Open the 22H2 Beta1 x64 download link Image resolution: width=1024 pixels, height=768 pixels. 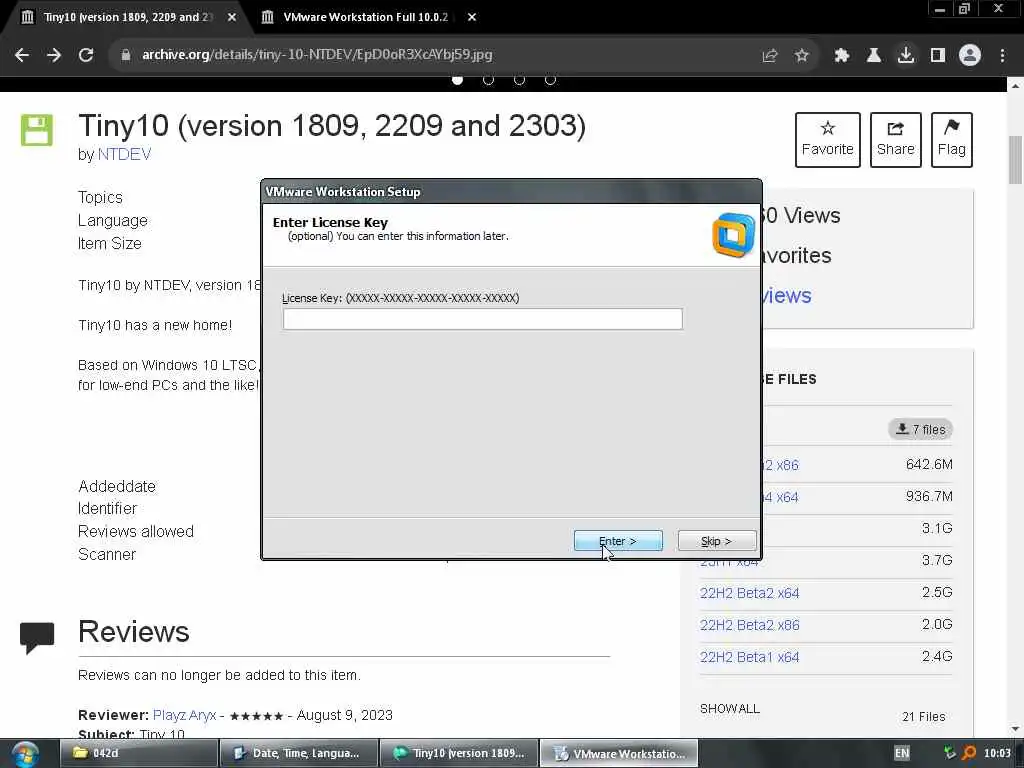pos(749,657)
